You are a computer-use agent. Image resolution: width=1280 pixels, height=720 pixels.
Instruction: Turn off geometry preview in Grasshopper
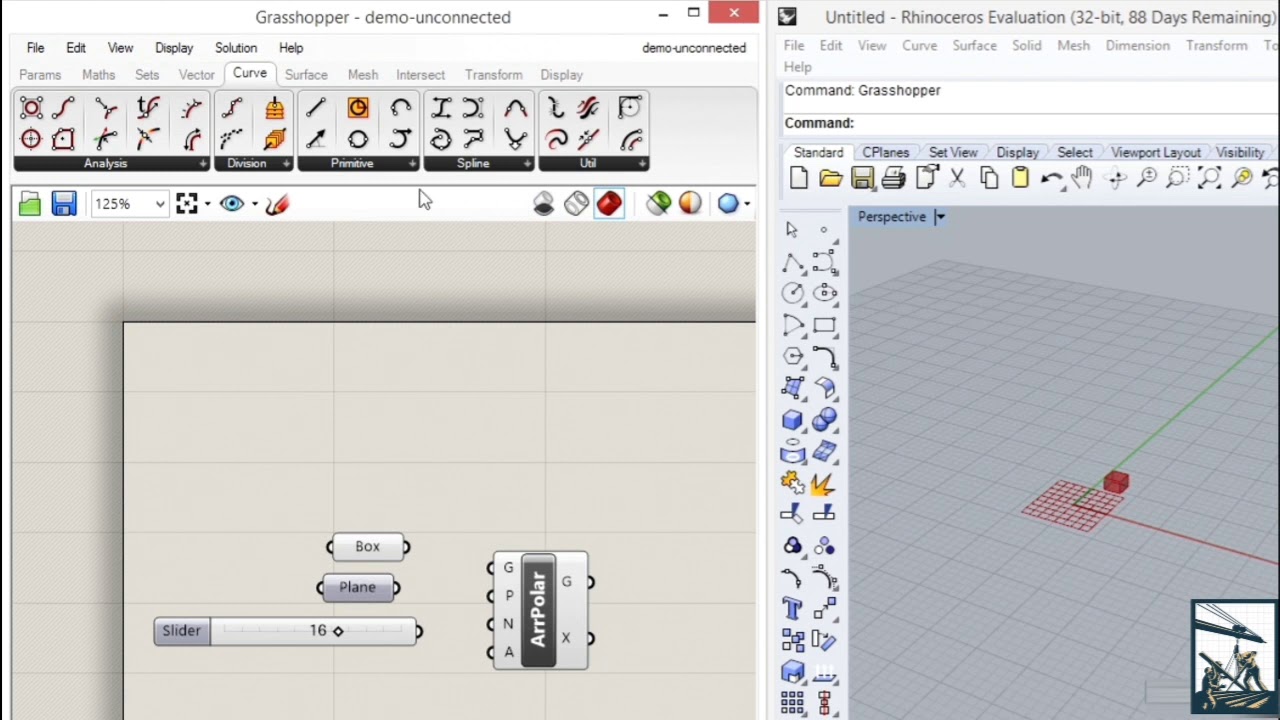click(x=544, y=204)
